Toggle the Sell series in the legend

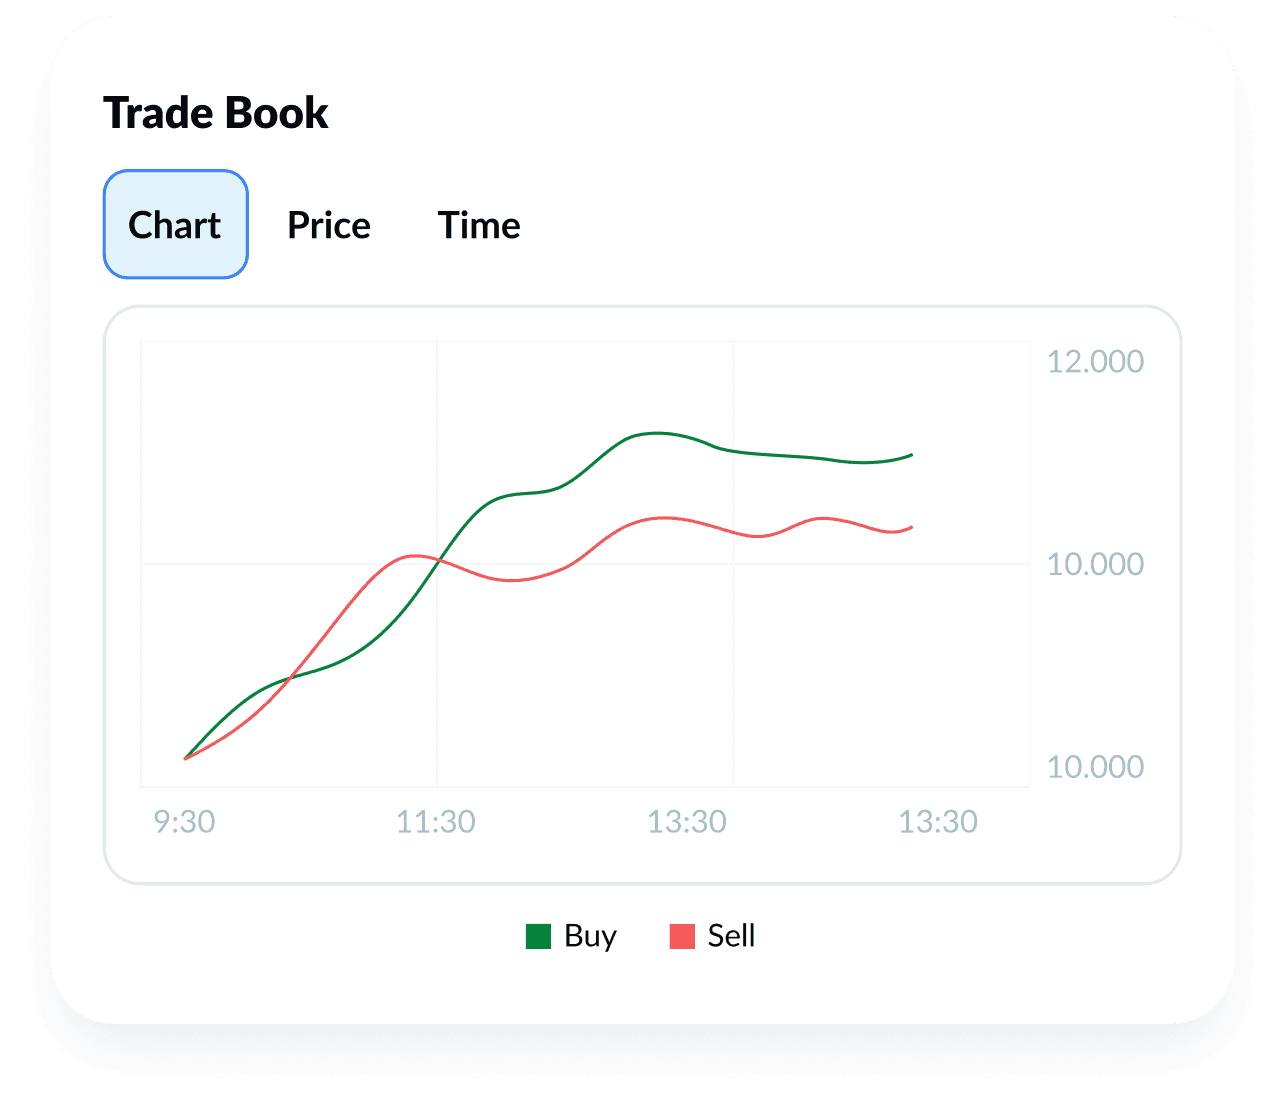(712, 936)
